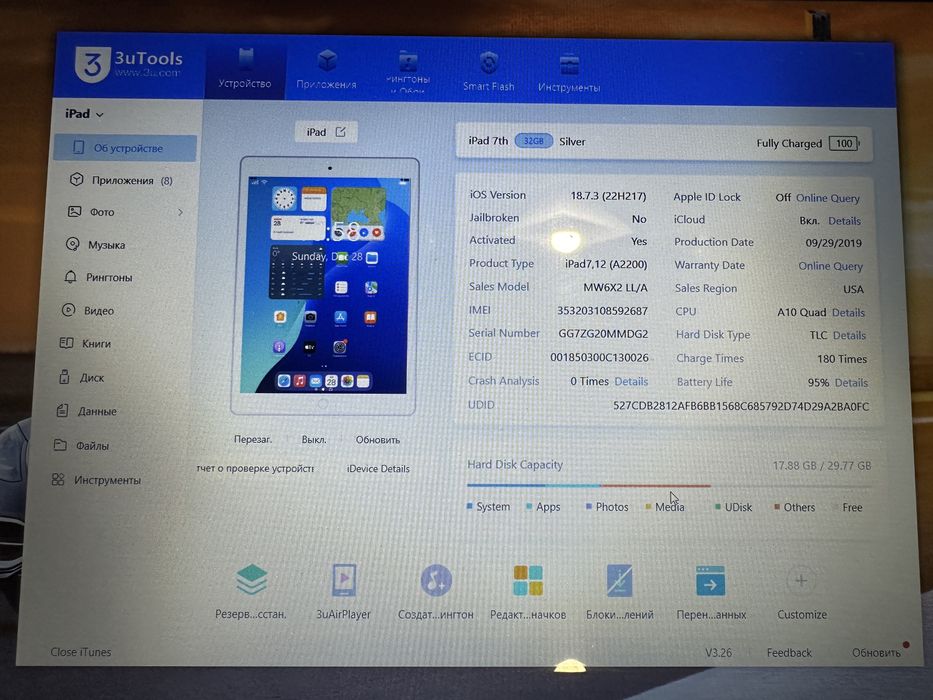The width and height of the screenshot is (933, 700).
Task: Open Hard Disk Type Details link
Action: [849, 336]
